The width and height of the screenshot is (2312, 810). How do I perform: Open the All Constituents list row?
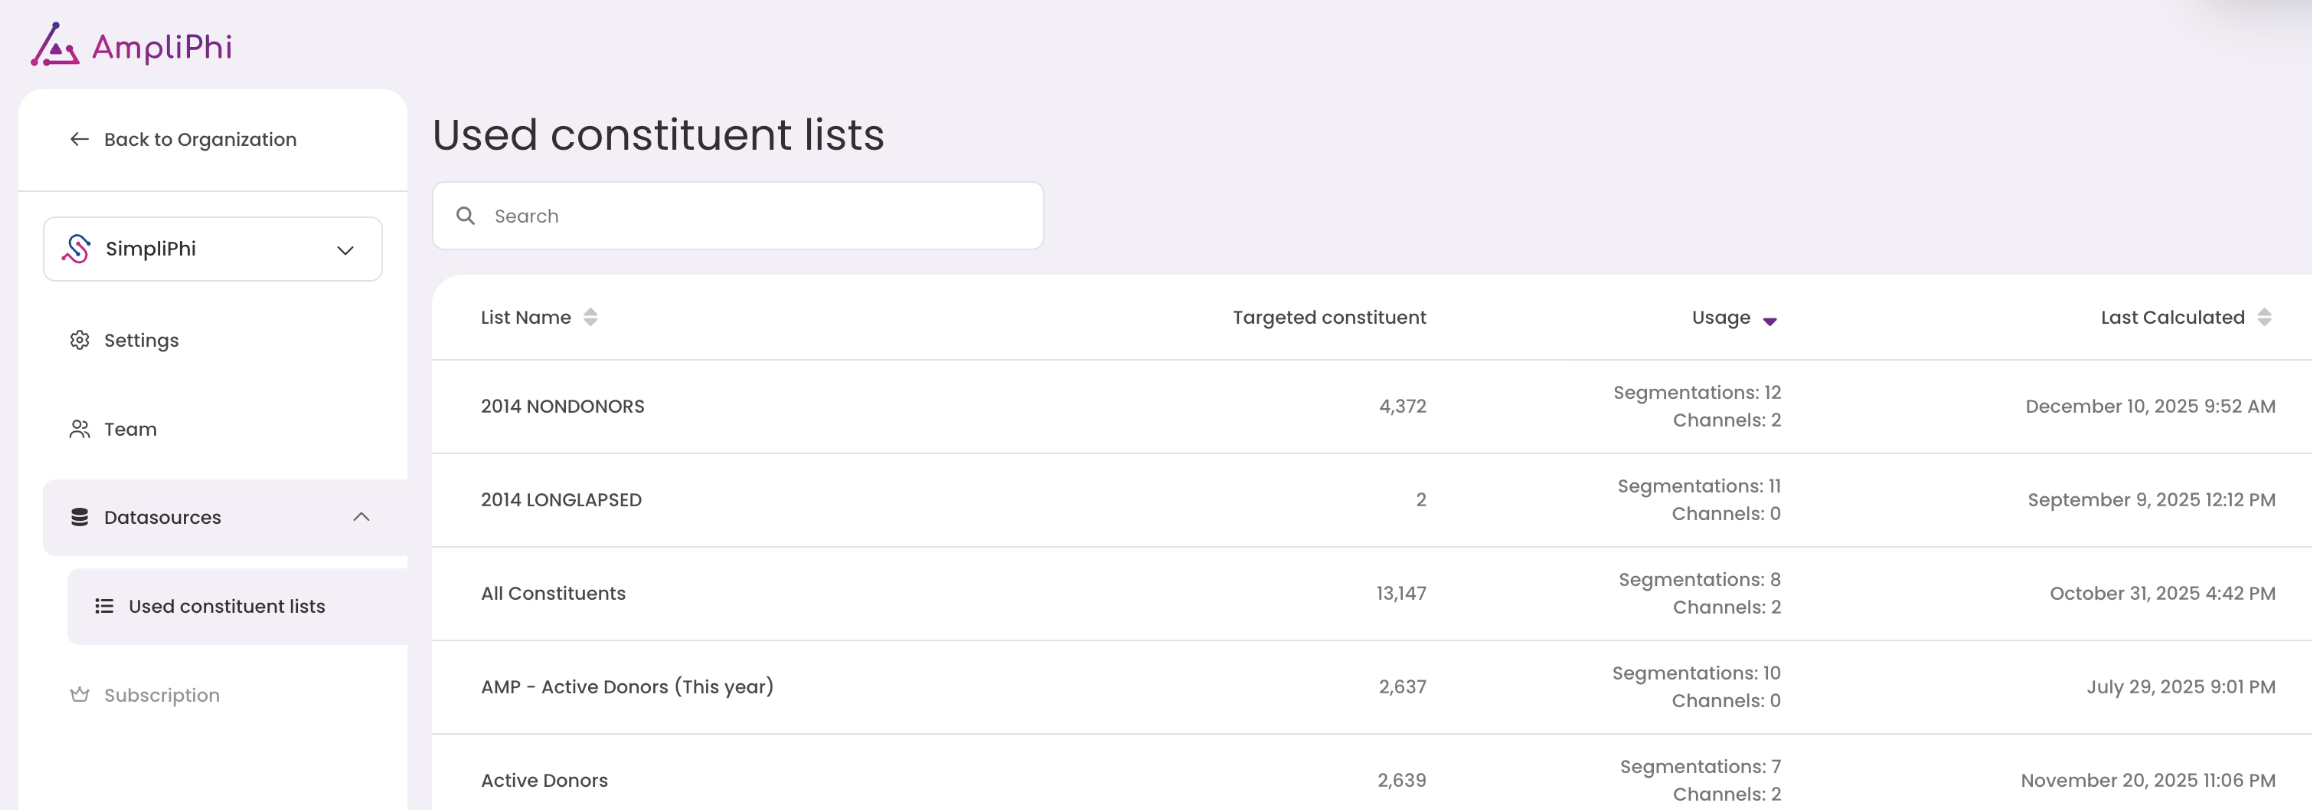[x=553, y=593]
